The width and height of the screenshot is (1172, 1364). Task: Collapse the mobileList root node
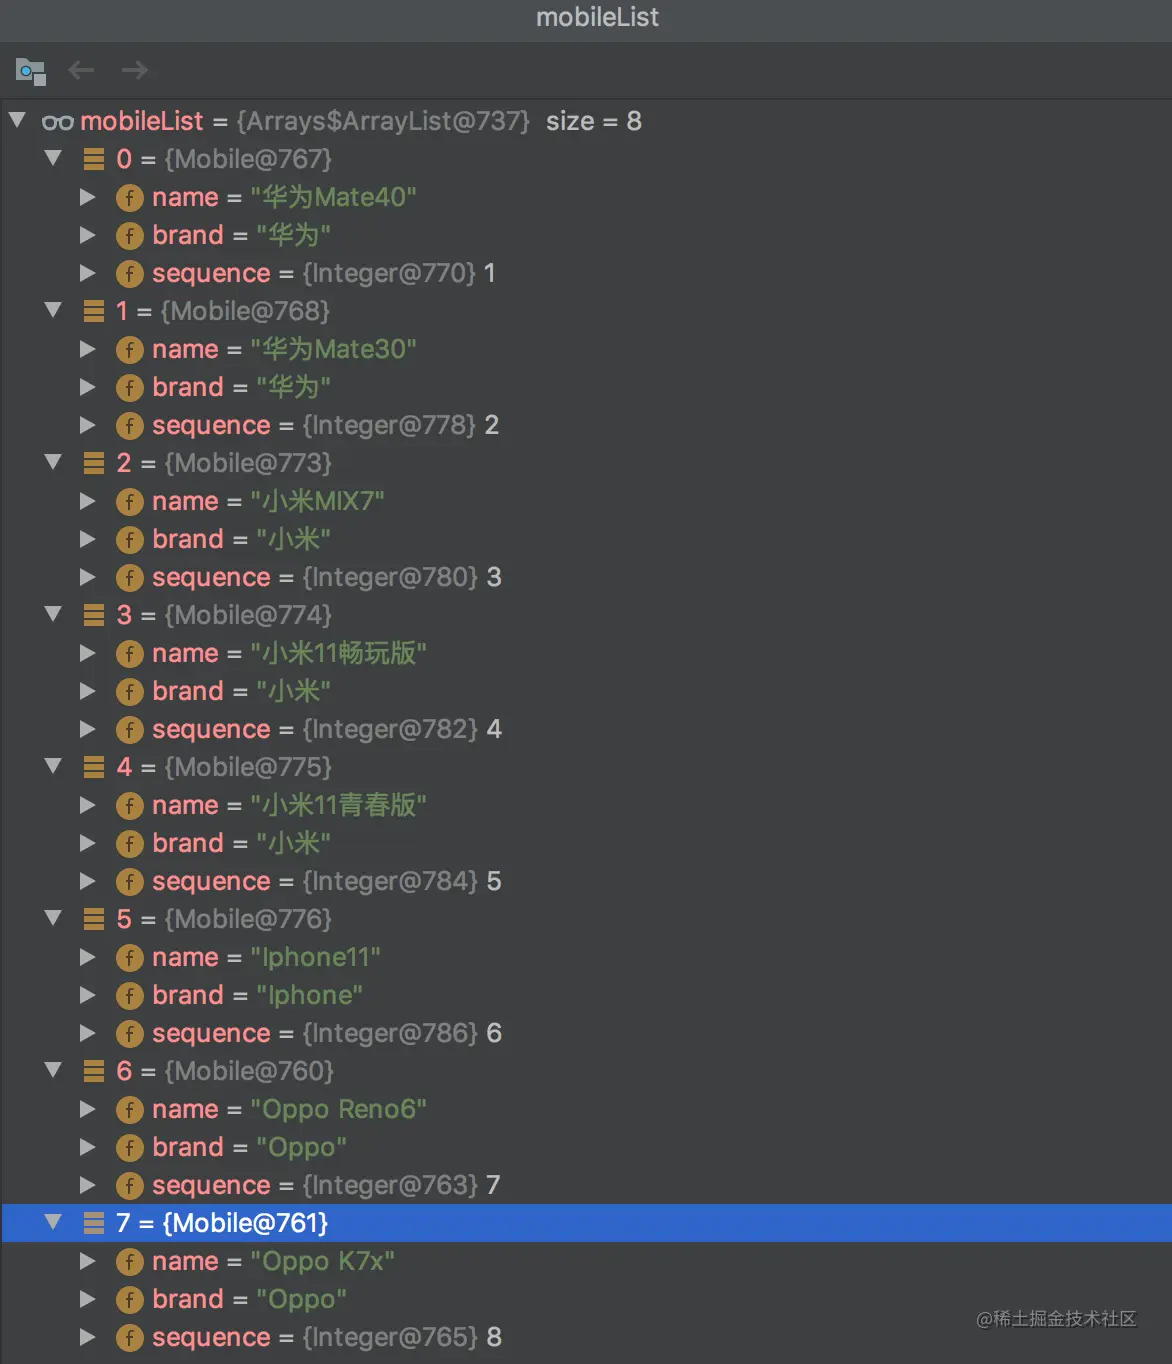pos(17,120)
